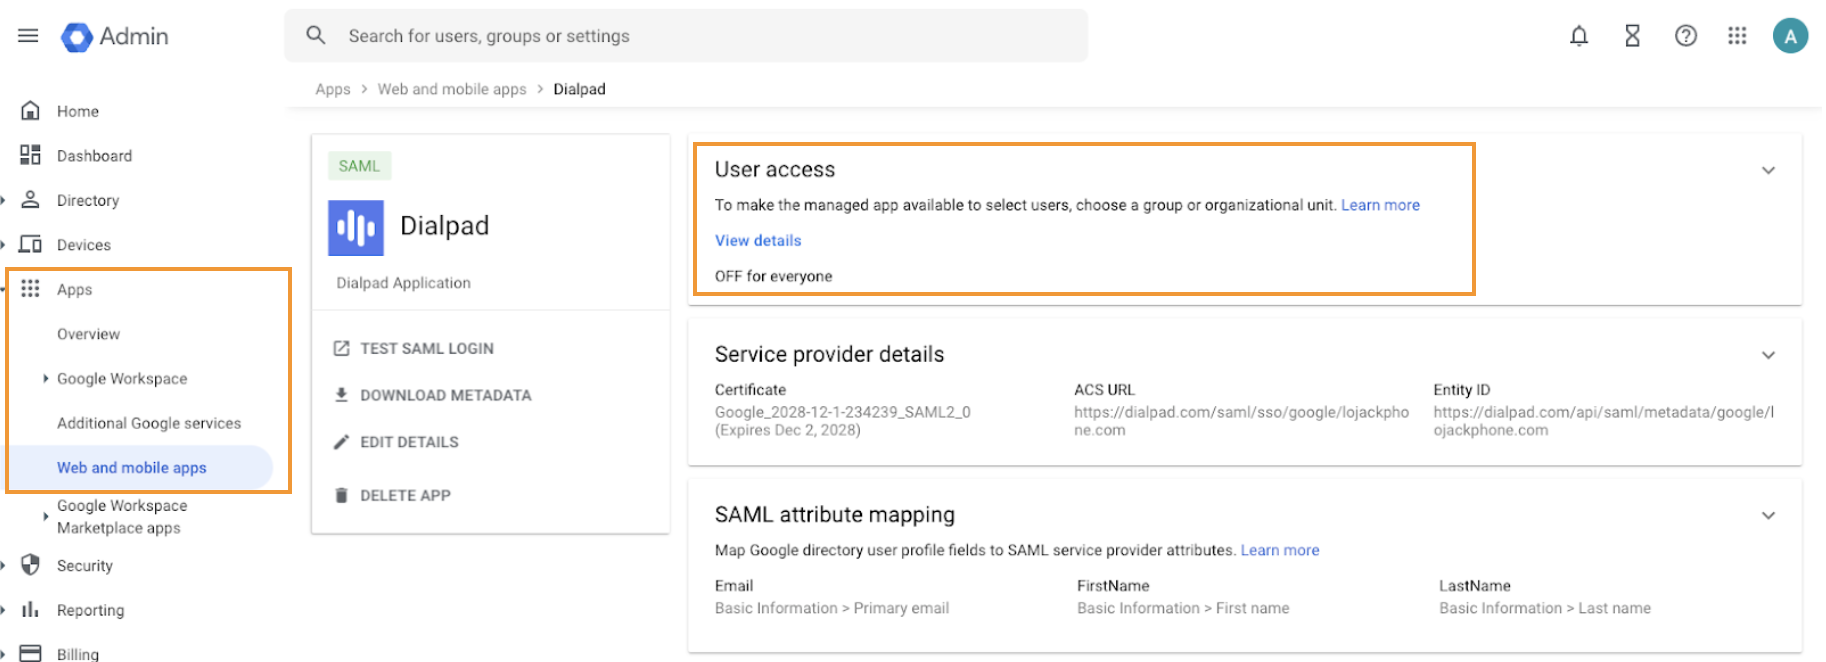
Task: Expand the Reporting sidebar arrow
Action: 3,609
